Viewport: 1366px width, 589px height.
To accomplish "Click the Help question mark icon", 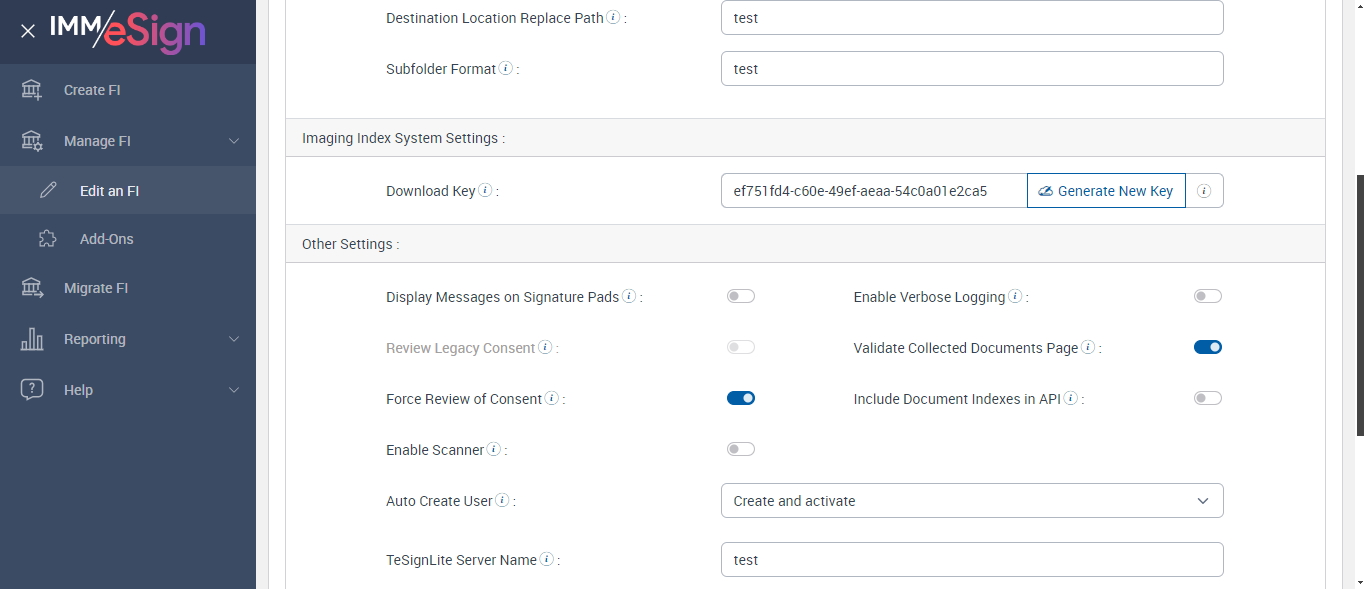I will 32,390.
